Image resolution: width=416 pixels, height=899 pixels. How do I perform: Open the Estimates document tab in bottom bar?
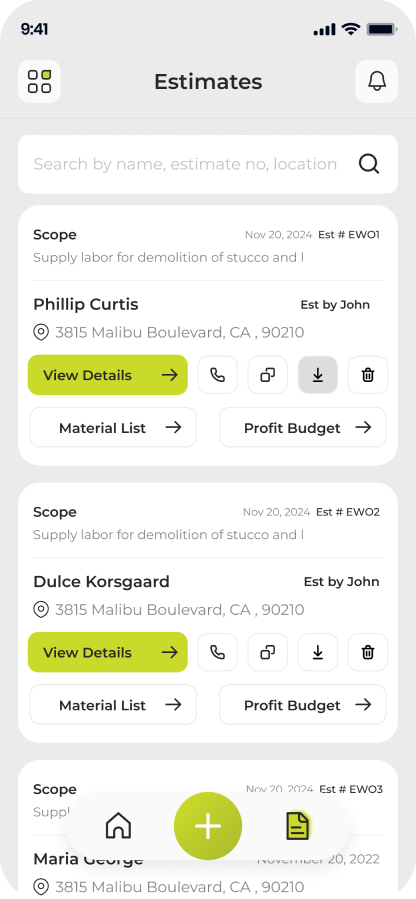click(298, 826)
